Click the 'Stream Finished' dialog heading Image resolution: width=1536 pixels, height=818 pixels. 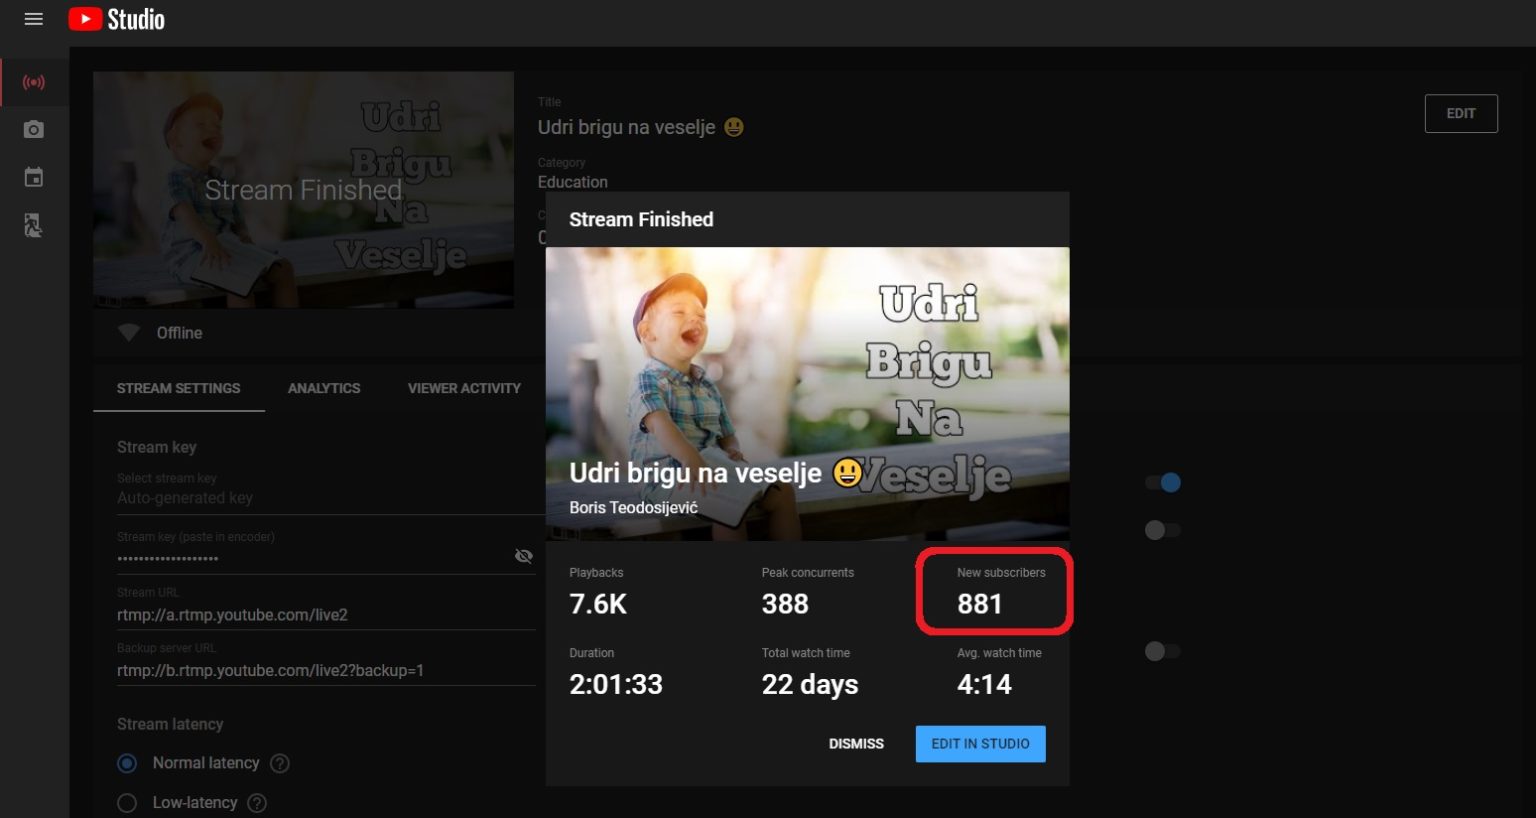coord(641,219)
